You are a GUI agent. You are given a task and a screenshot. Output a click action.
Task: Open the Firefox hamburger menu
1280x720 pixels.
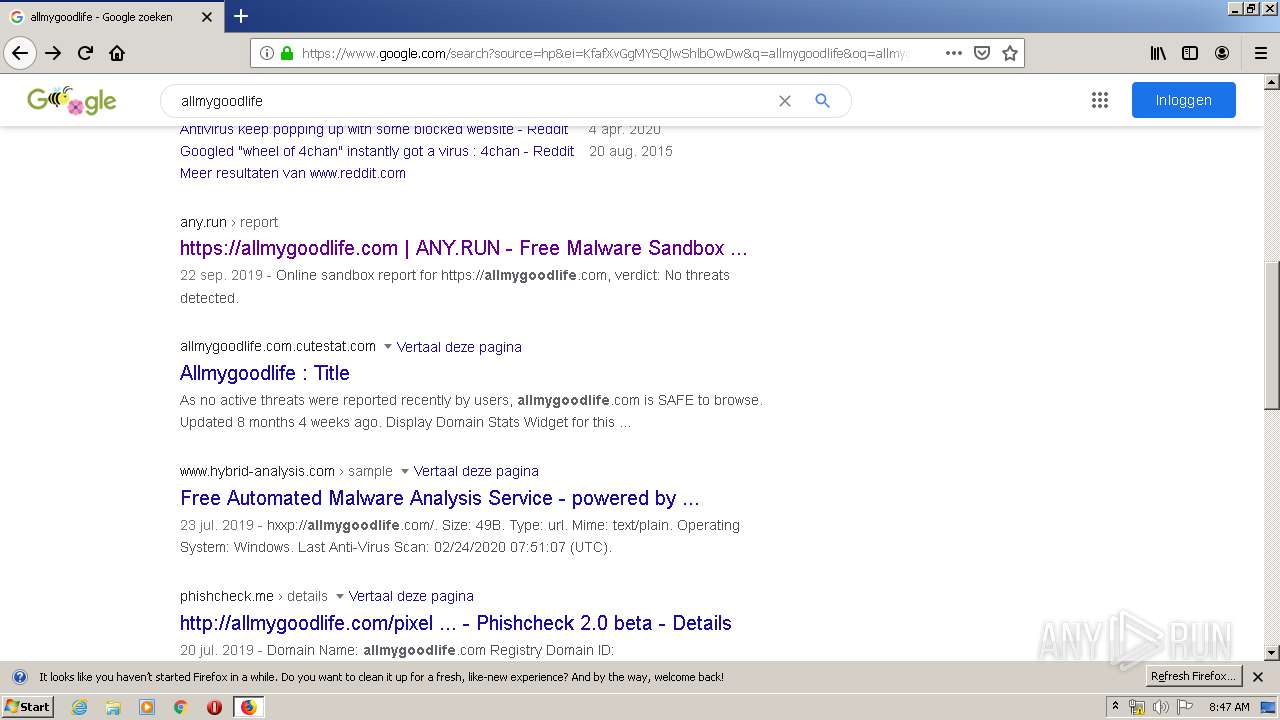click(1261, 53)
